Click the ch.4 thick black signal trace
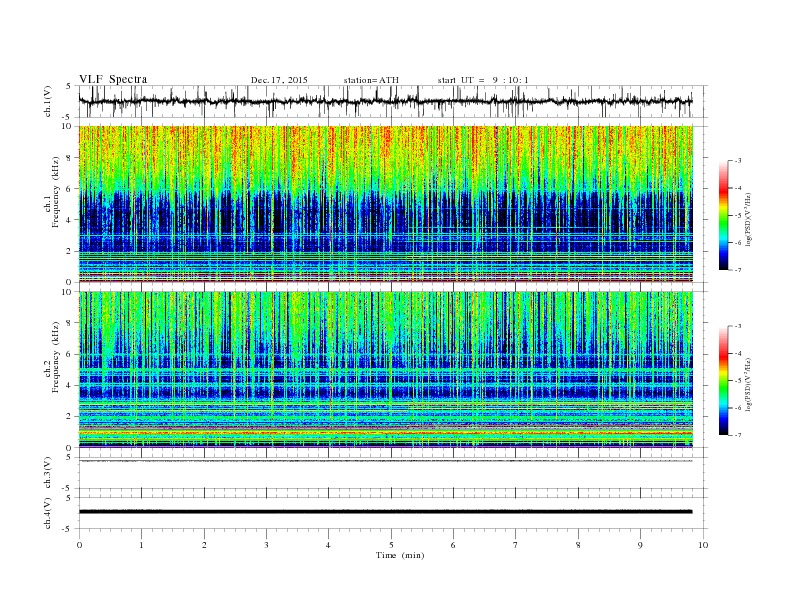The width and height of the screenshot is (792, 612). pos(386,512)
